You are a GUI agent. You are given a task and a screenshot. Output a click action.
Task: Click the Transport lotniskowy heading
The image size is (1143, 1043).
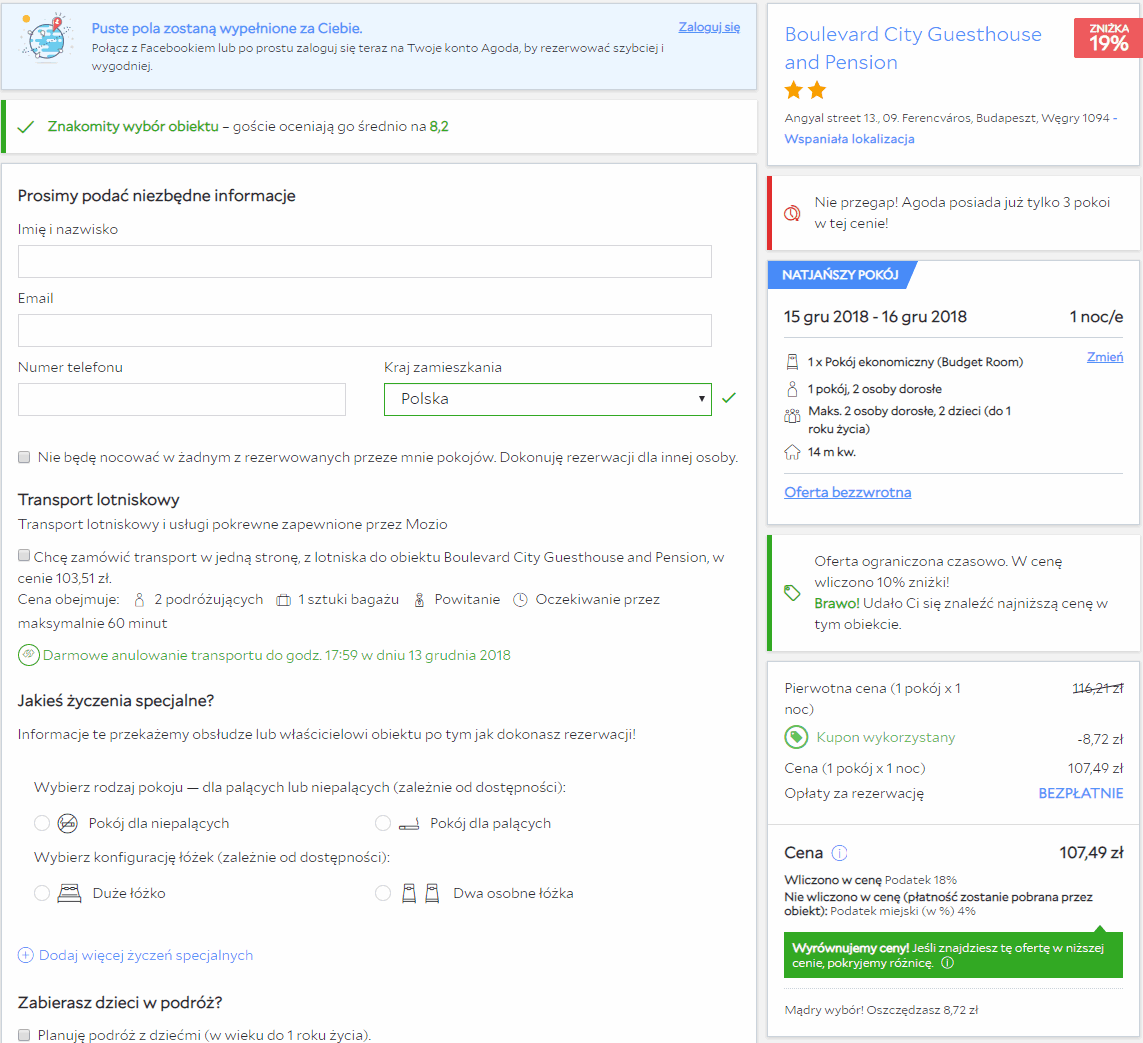(98, 500)
